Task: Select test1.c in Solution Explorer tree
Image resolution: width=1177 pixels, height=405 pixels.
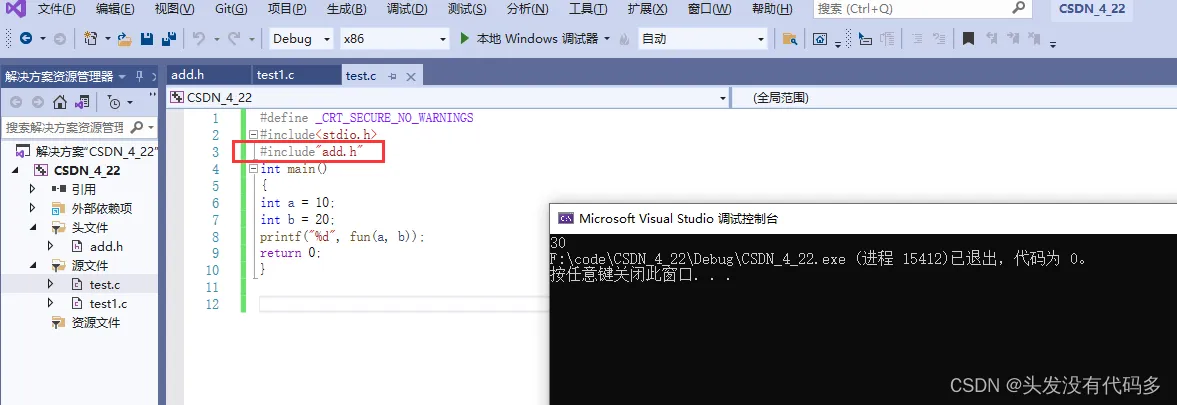Action: tap(108, 304)
